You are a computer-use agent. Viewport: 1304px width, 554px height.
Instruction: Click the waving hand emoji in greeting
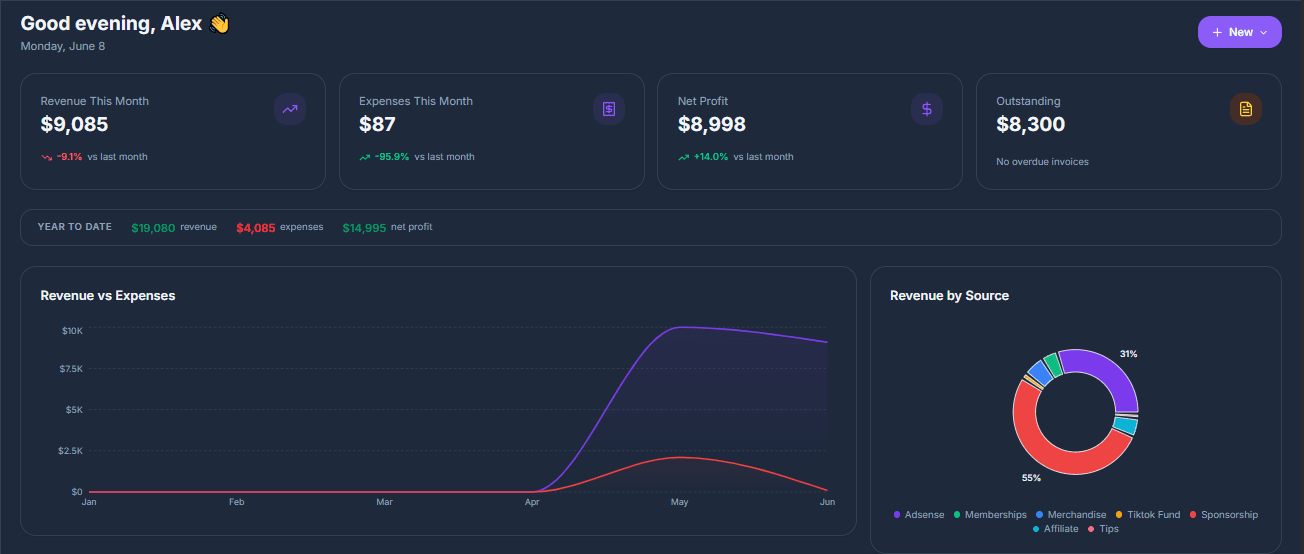point(220,24)
